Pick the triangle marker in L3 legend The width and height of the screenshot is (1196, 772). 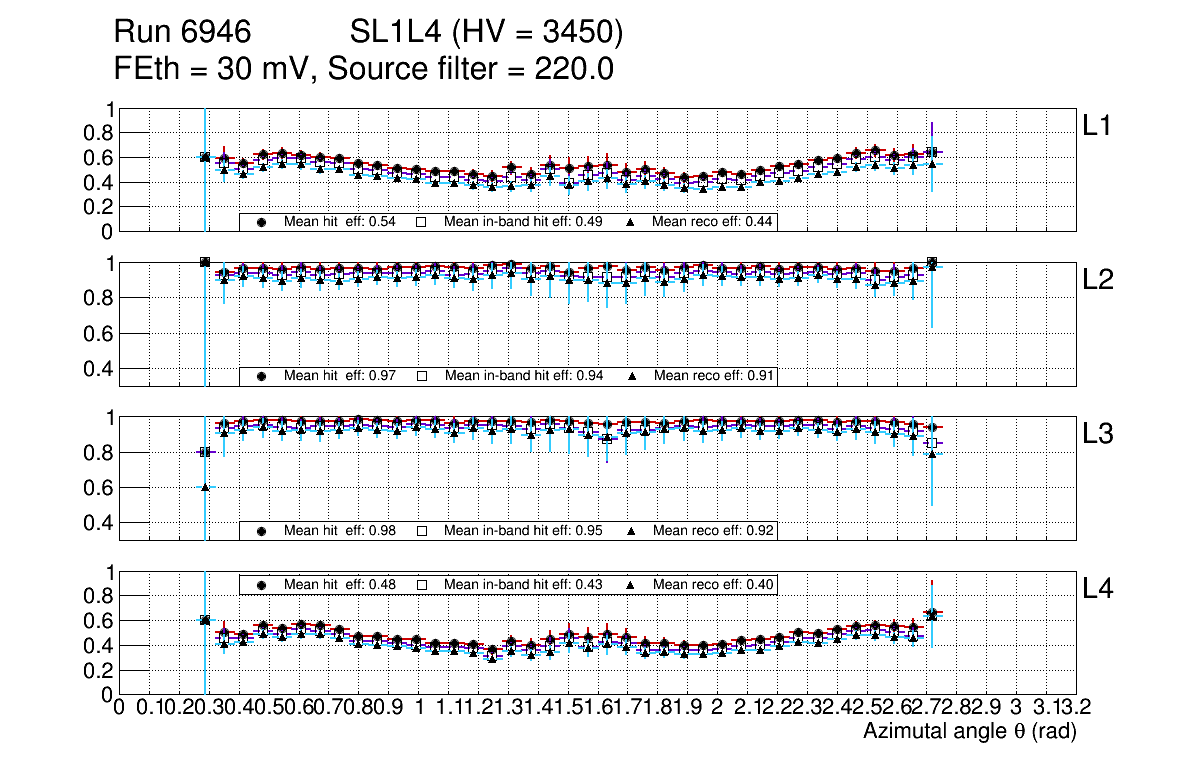[631, 530]
